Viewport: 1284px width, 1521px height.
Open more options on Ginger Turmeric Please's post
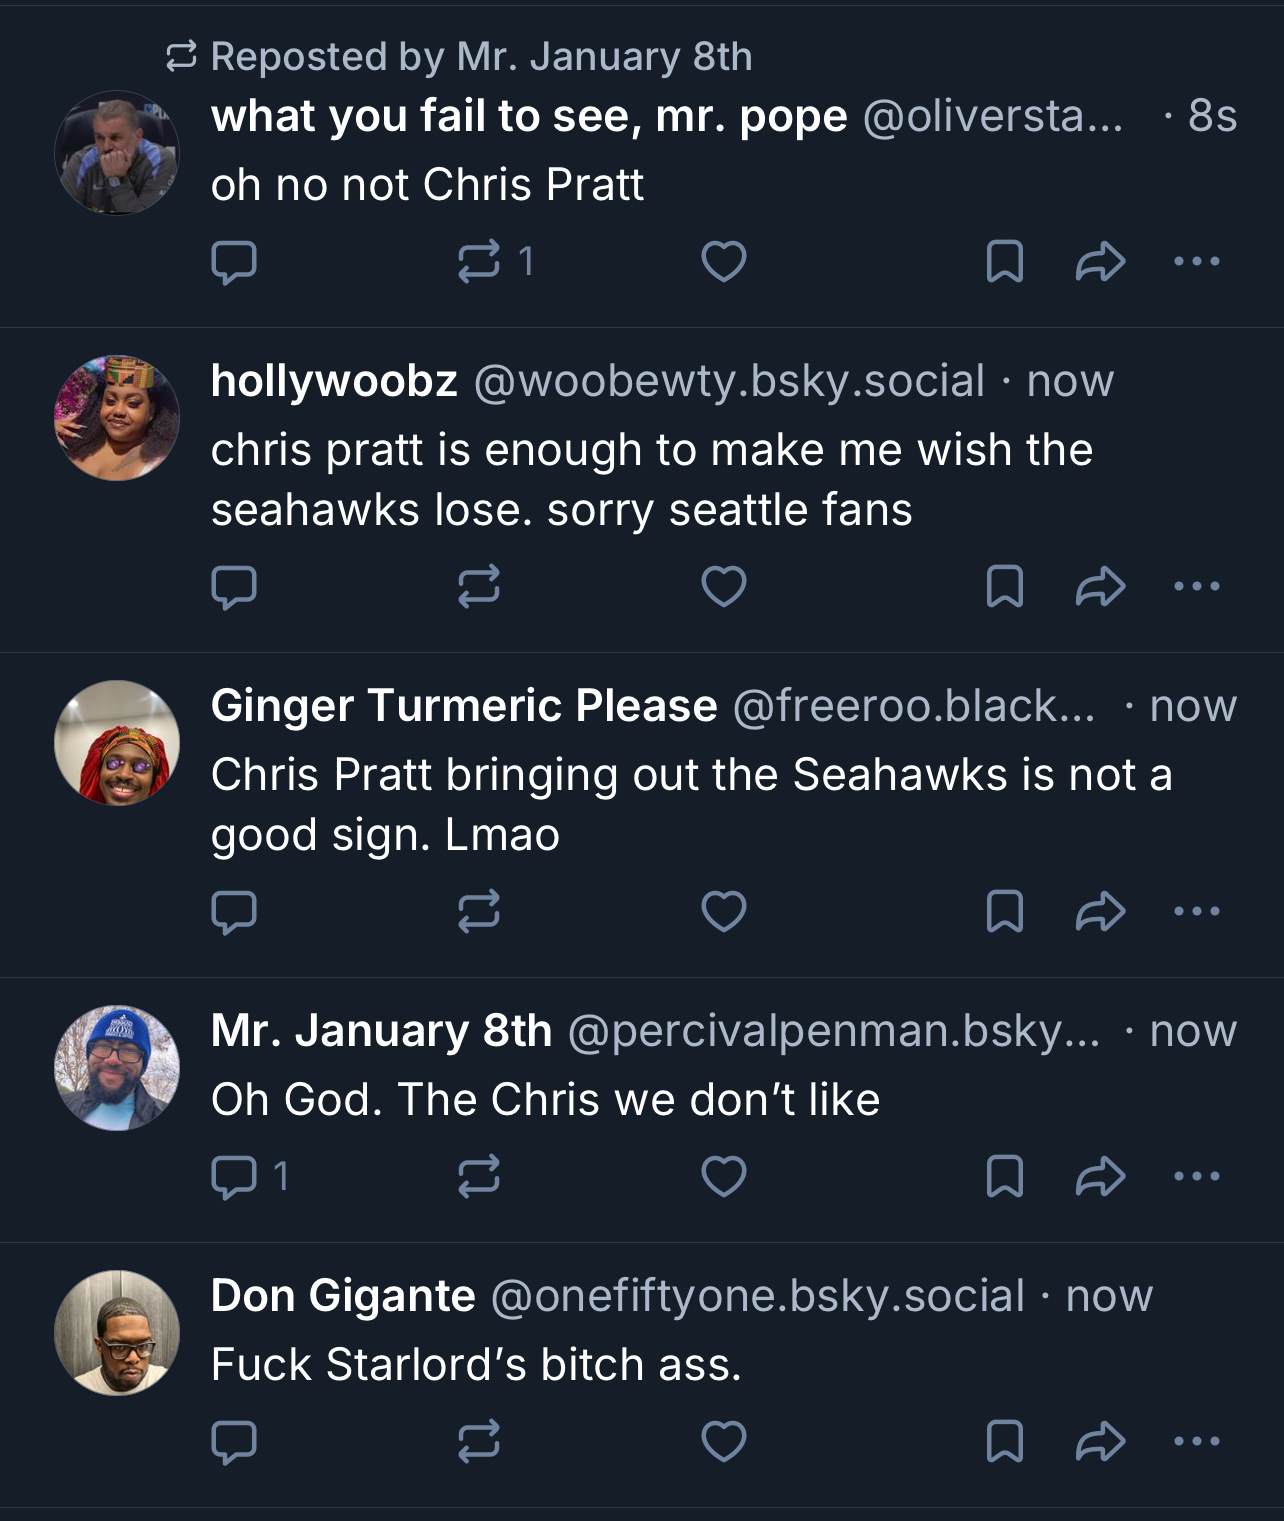(1197, 912)
